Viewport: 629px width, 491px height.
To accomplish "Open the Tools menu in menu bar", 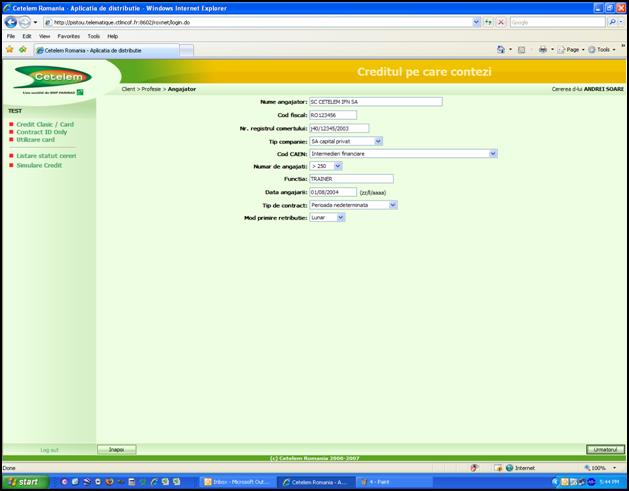I will (x=93, y=36).
